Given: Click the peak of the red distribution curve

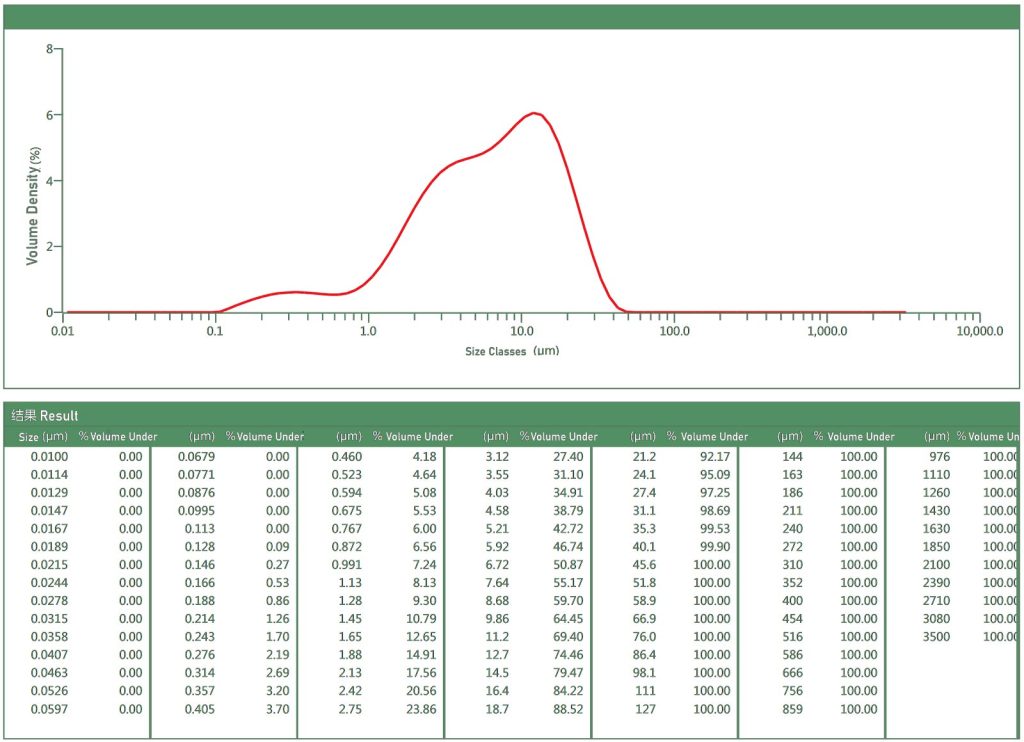Looking at the screenshot, I should 535,113.
